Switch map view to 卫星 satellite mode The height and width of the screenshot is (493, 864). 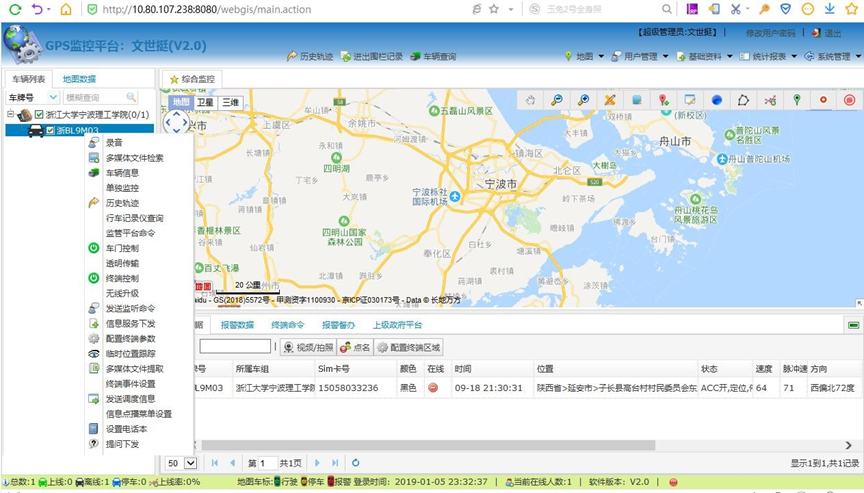pos(204,102)
